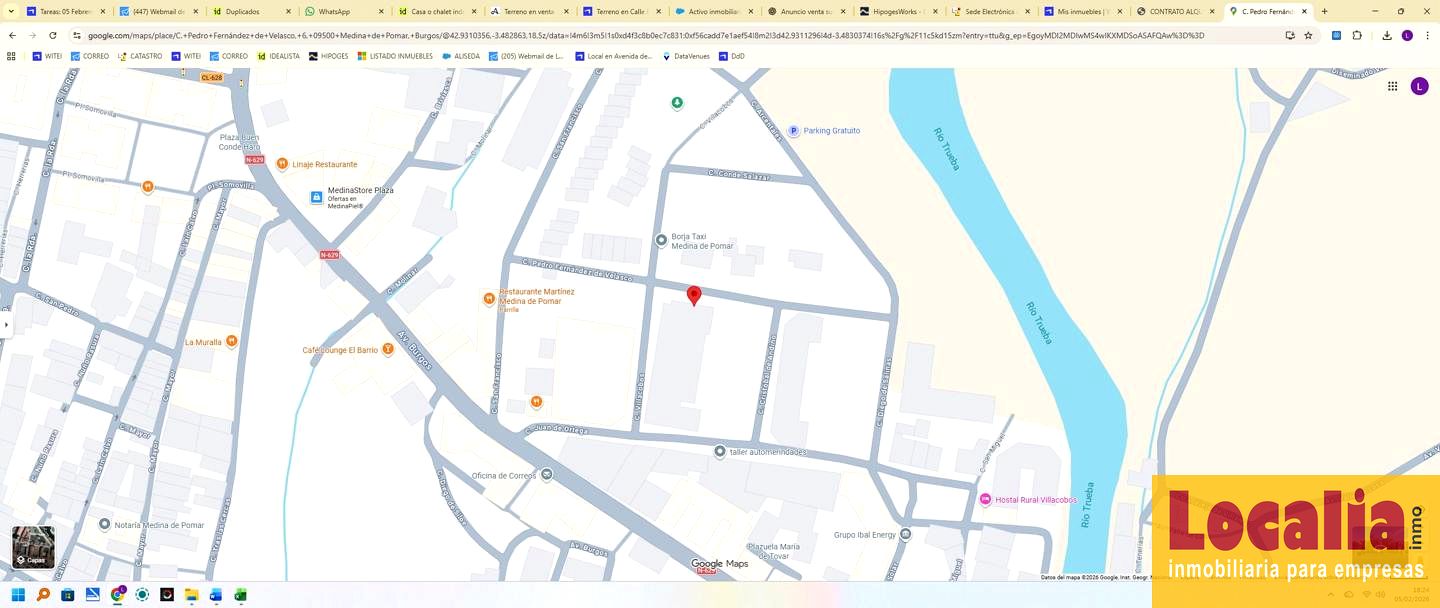Bookmark this page with the star icon
1440x608 pixels.
coord(1308,35)
